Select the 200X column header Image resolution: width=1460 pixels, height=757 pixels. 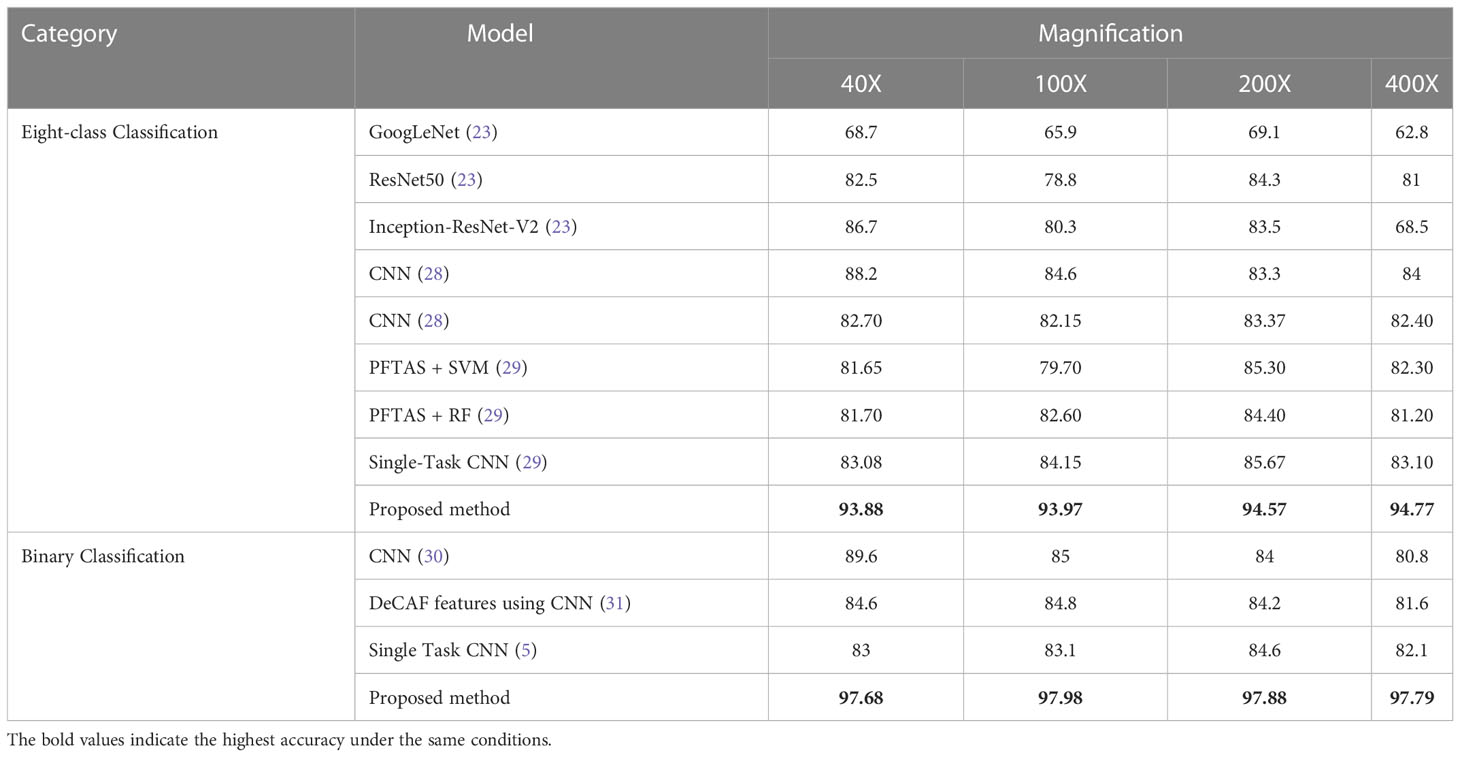pyautogui.click(x=1264, y=84)
